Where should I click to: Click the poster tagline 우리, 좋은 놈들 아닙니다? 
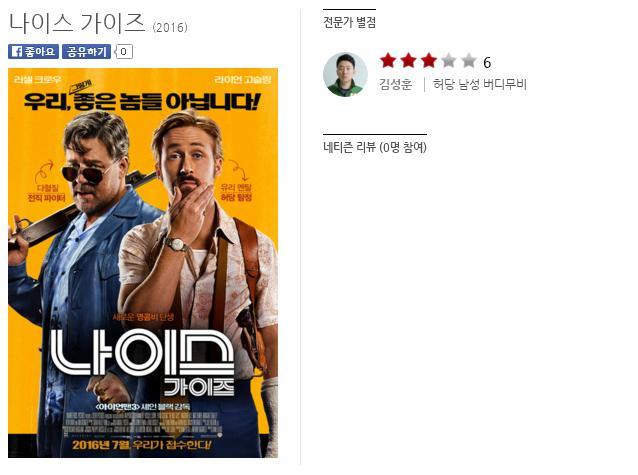pyautogui.click(x=141, y=101)
